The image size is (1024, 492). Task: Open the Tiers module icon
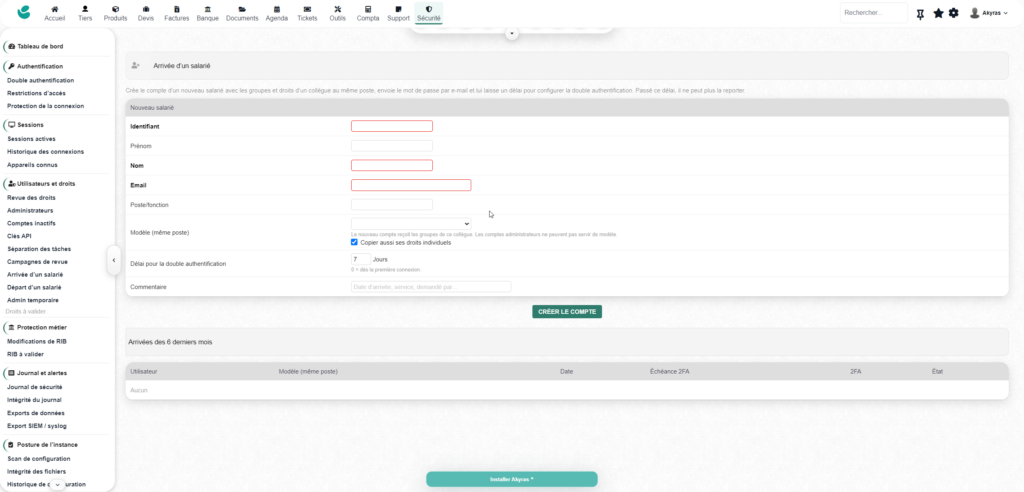85,10
